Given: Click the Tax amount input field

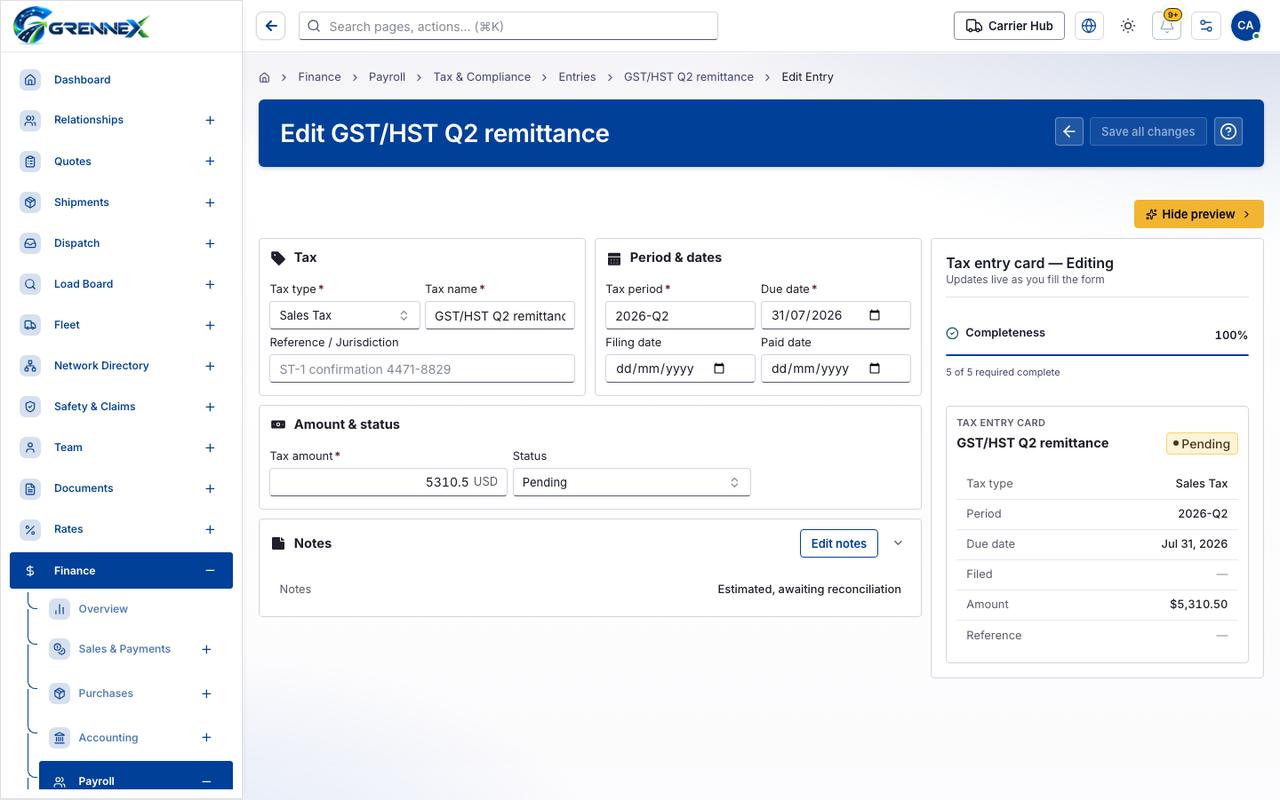Looking at the screenshot, I should [388, 482].
